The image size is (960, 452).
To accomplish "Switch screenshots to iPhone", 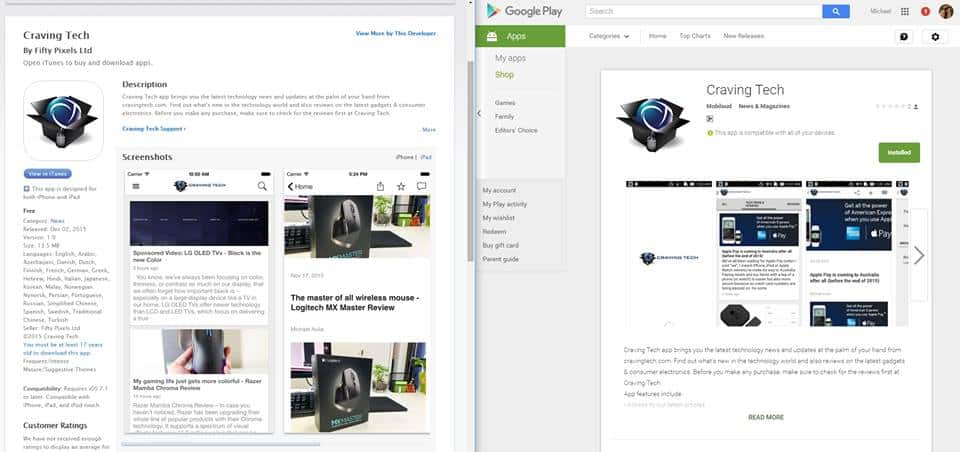I will tap(404, 157).
